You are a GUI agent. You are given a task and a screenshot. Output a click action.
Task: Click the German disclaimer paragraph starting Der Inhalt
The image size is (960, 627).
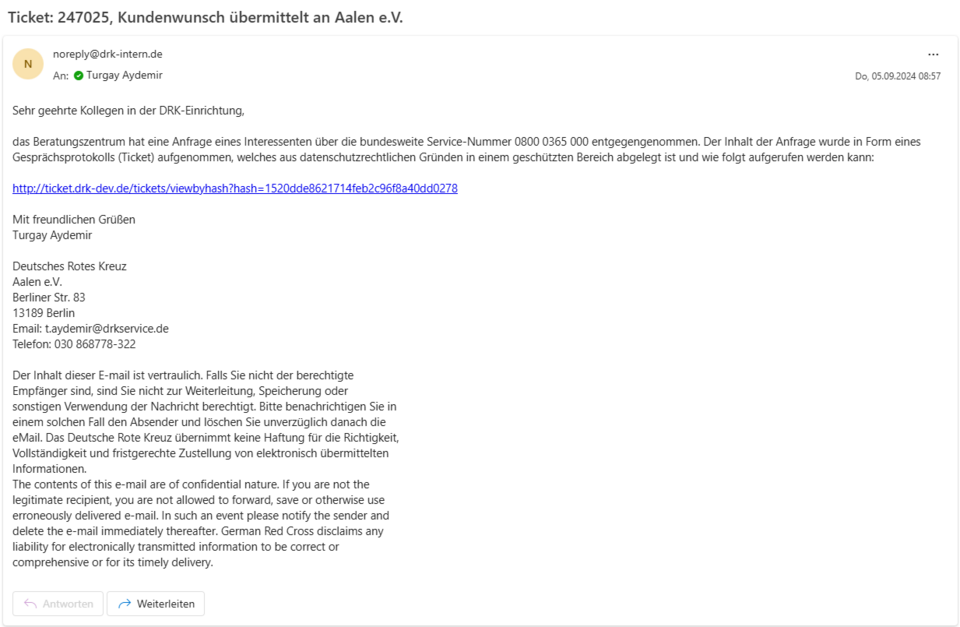(x=206, y=422)
